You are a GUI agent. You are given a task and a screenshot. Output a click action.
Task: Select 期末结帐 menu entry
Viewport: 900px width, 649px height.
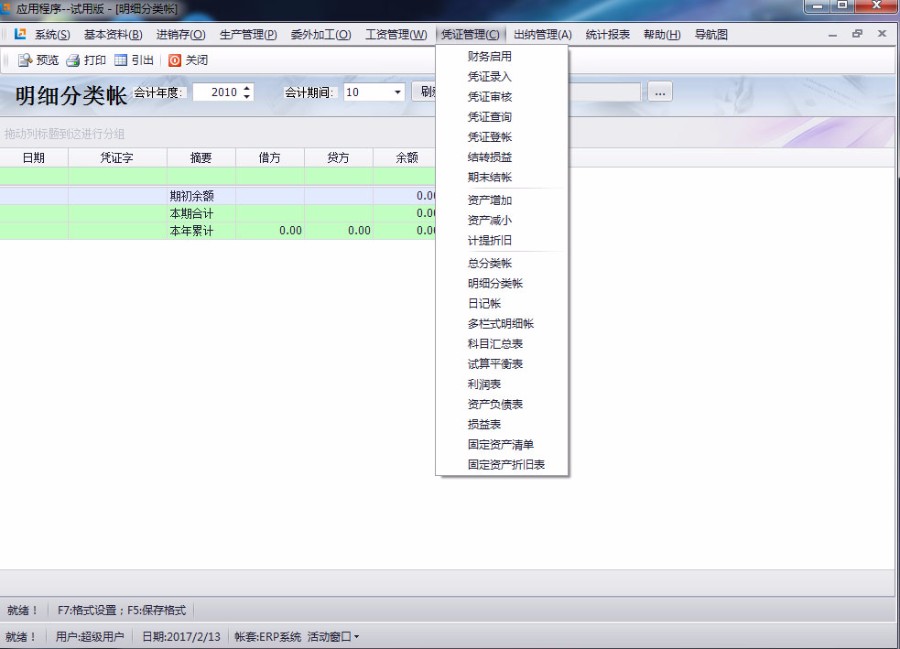tap(502, 177)
